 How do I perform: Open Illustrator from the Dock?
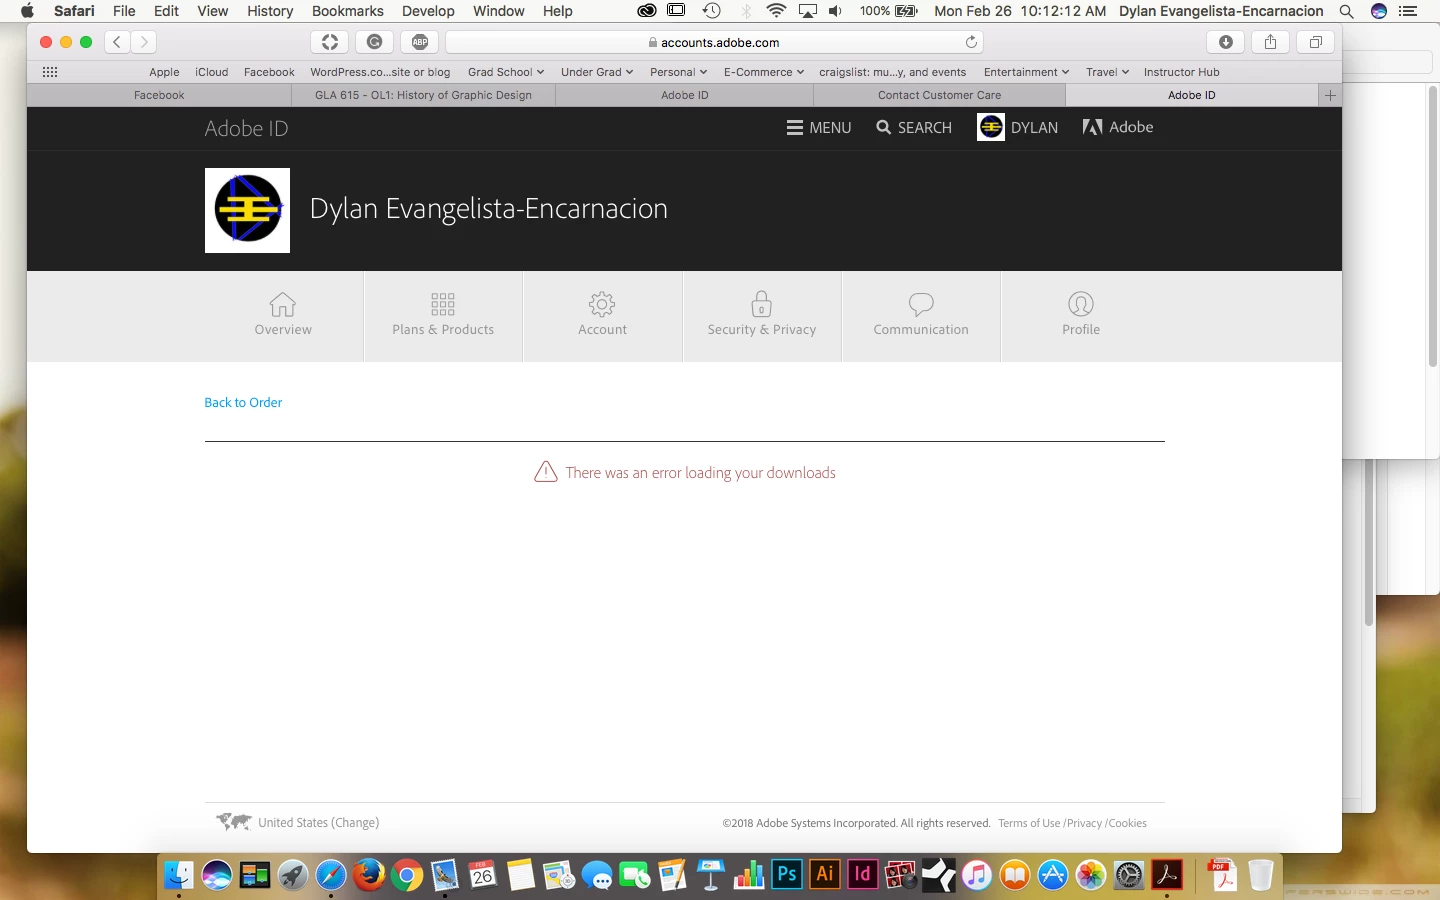(x=825, y=875)
